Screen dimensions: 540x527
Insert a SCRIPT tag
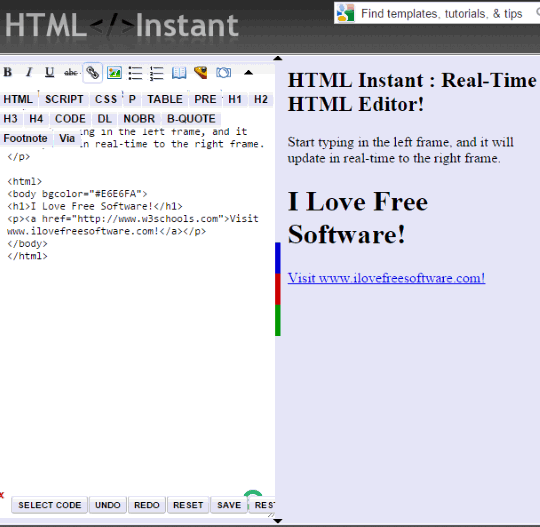click(64, 99)
